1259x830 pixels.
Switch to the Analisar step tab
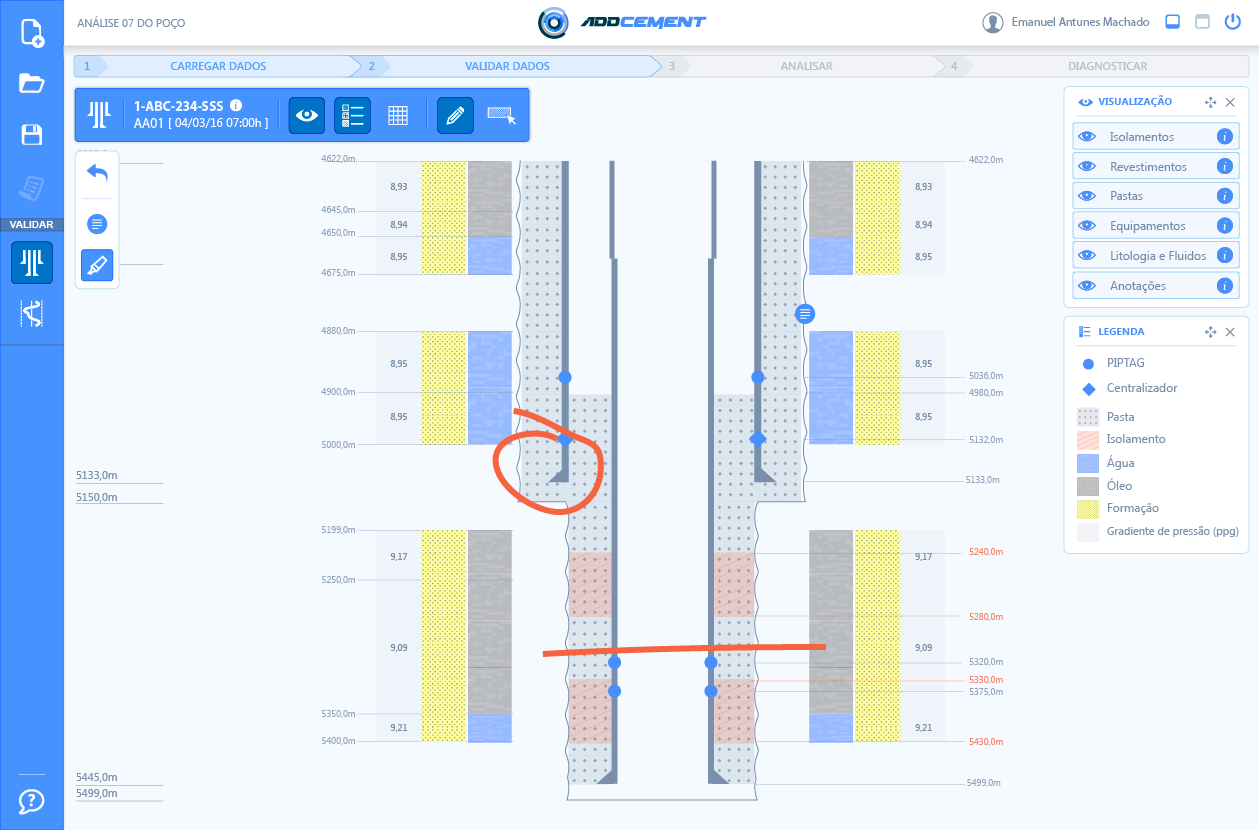click(x=806, y=66)
